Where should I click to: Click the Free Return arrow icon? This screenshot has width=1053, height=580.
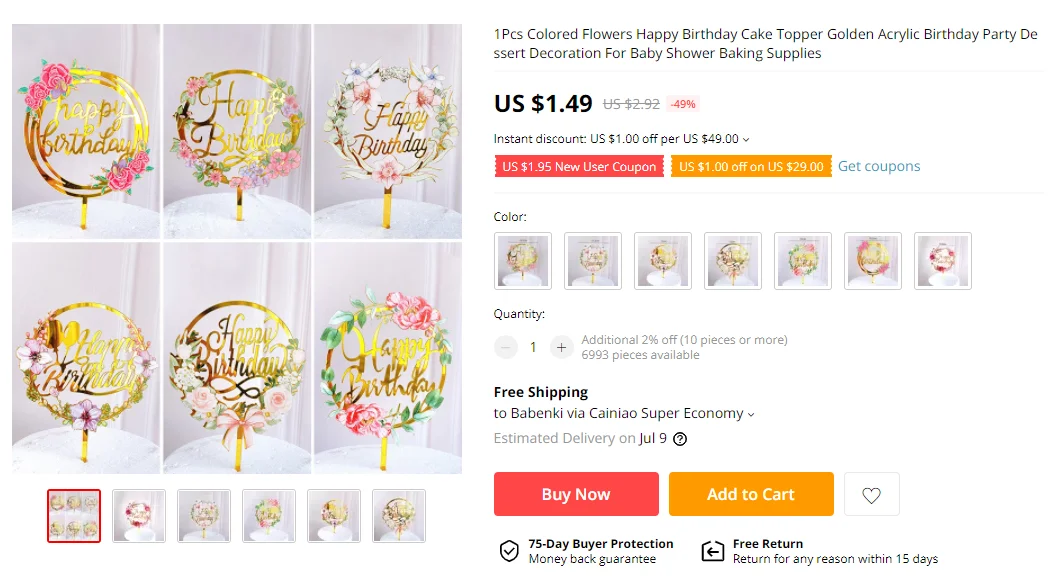click(712, 551)
